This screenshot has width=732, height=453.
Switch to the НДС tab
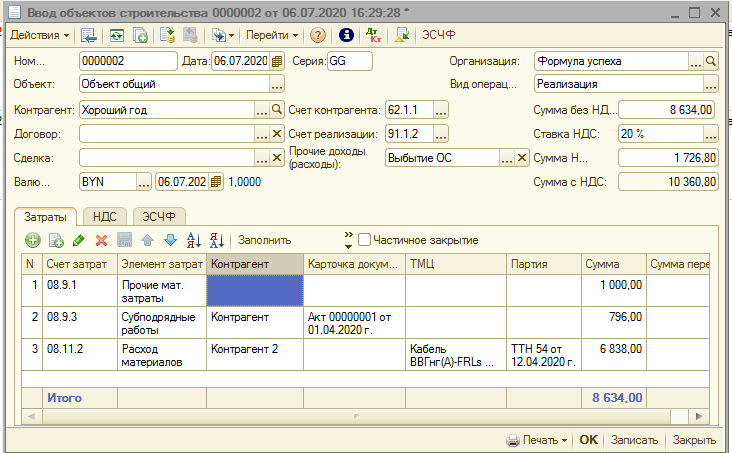(x=104, y=216)
